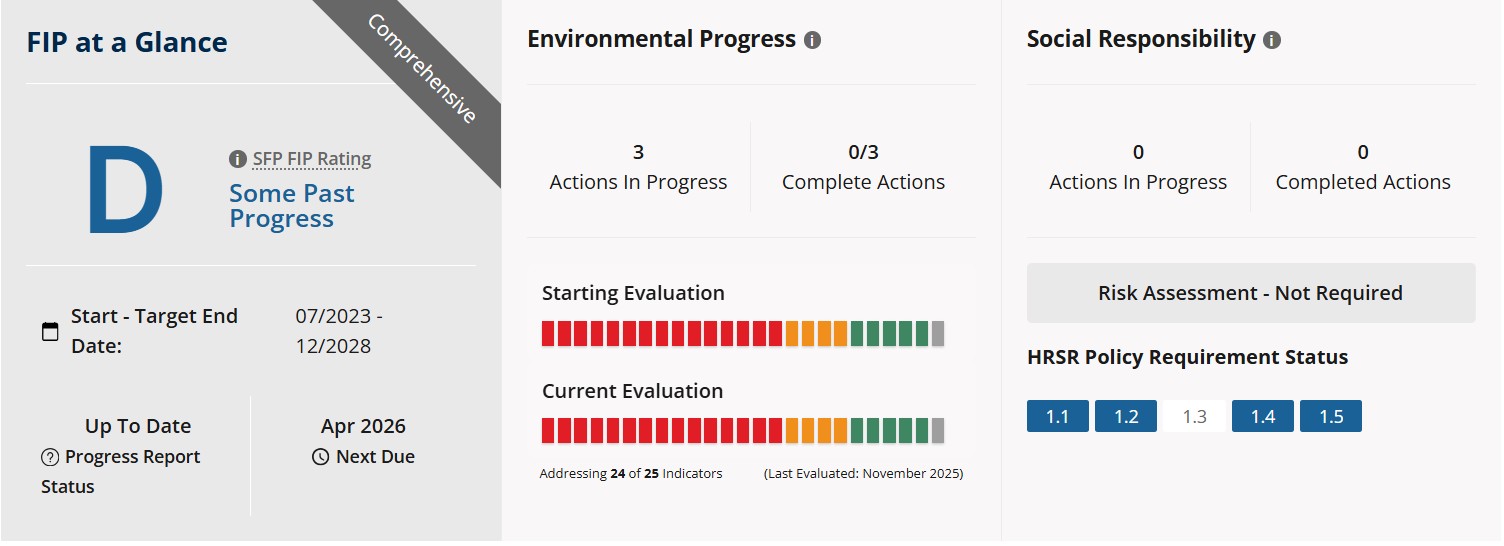This screenshot has height=546, width=1504.
Task: Open HRSR policy requirement 1.4
Action: (x=1262, y=416)
